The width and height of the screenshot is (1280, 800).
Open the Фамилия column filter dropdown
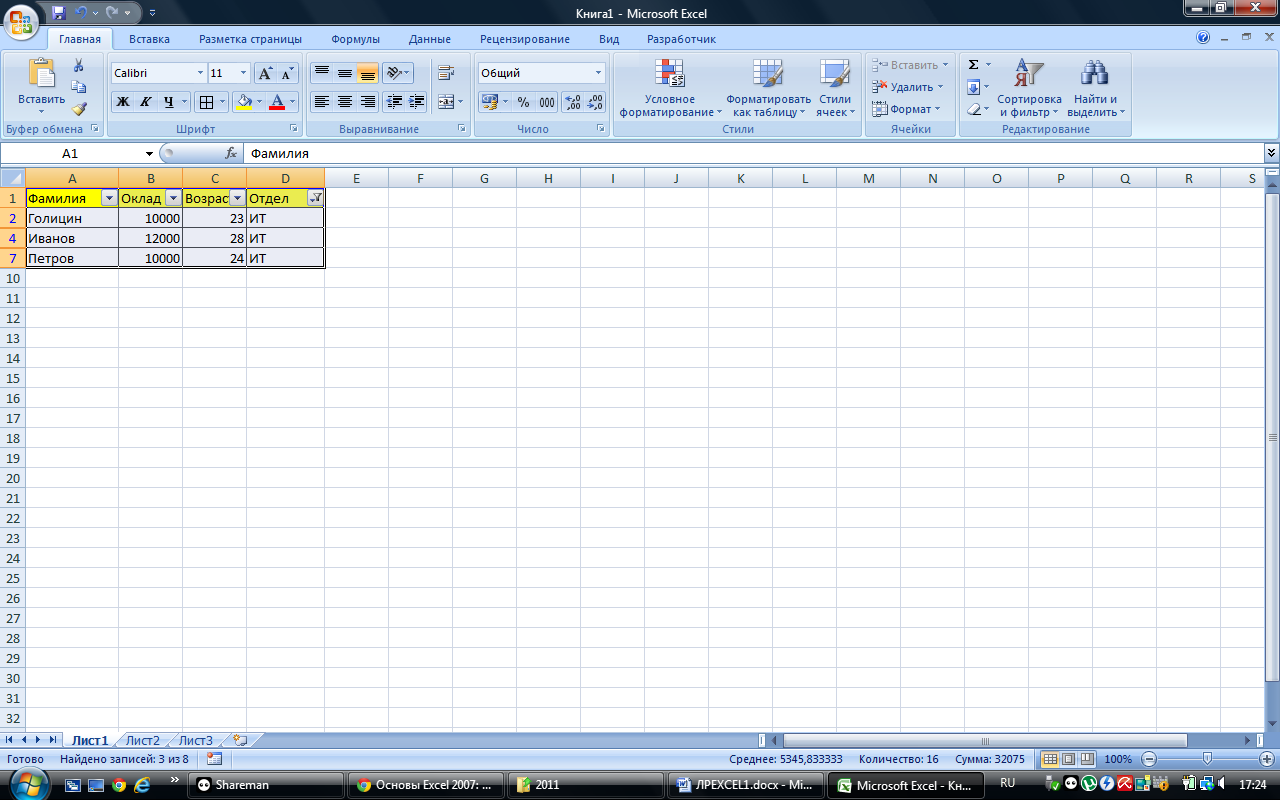point(109,198)
